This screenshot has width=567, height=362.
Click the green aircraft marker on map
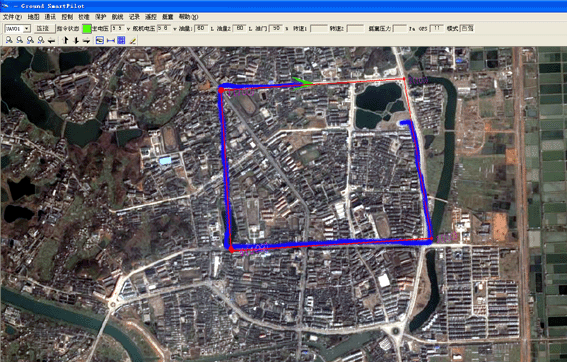click(302, 83)
